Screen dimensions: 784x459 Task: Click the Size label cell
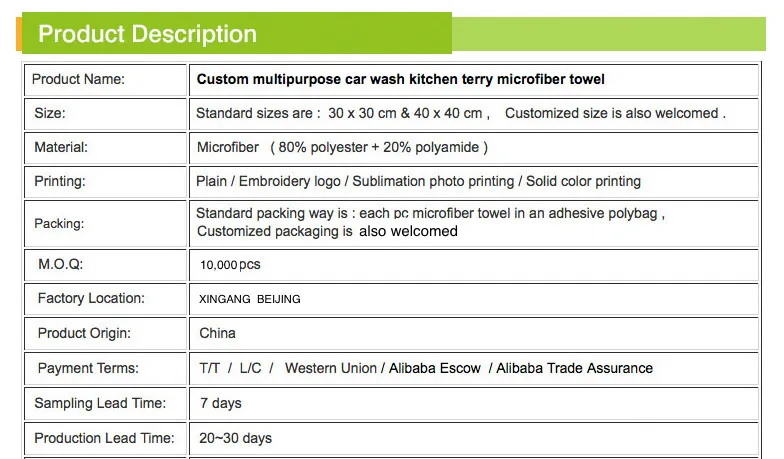[x=50, y=113]
